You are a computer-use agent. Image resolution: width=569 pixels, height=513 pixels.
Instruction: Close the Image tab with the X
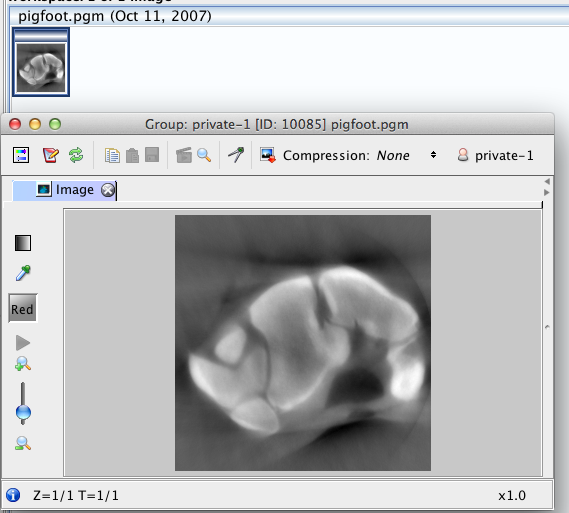tap(107, 190)
